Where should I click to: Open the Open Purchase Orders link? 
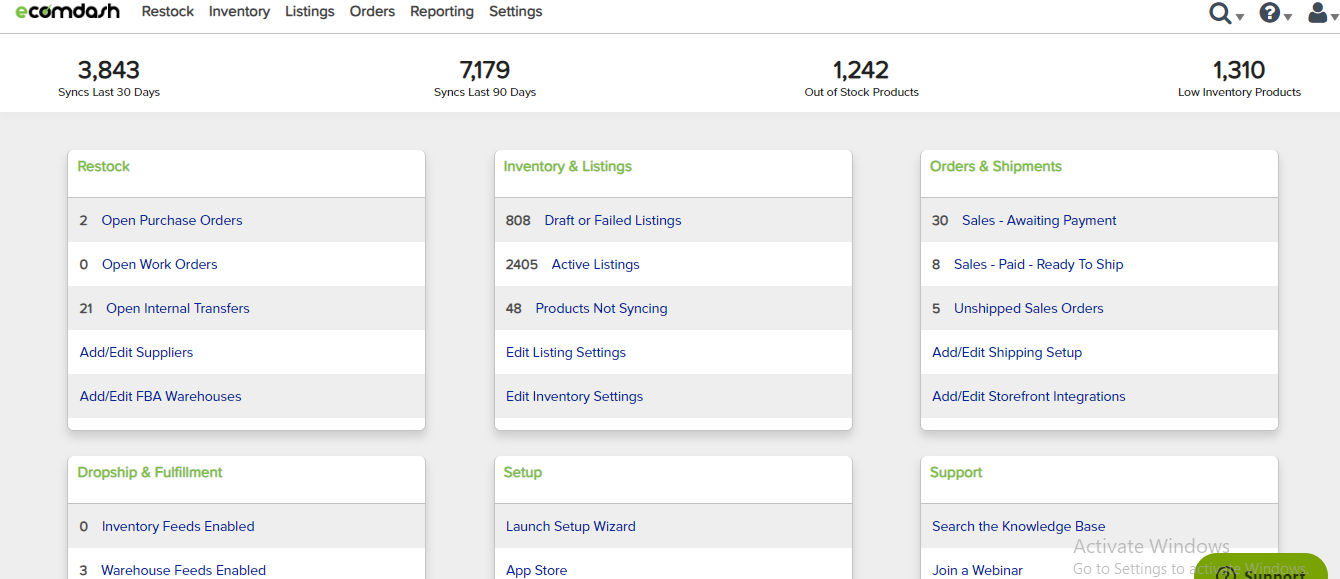(172, 220)
